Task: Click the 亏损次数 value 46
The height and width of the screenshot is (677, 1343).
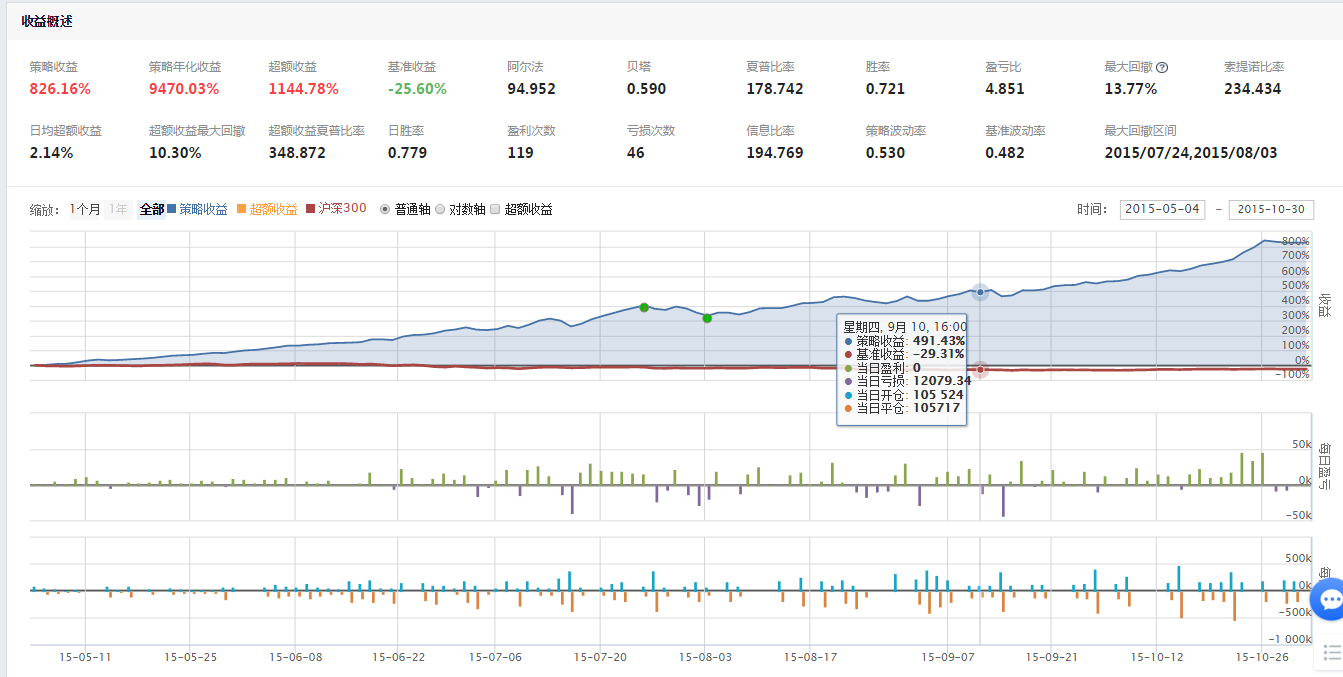Action: click(636, 153)
